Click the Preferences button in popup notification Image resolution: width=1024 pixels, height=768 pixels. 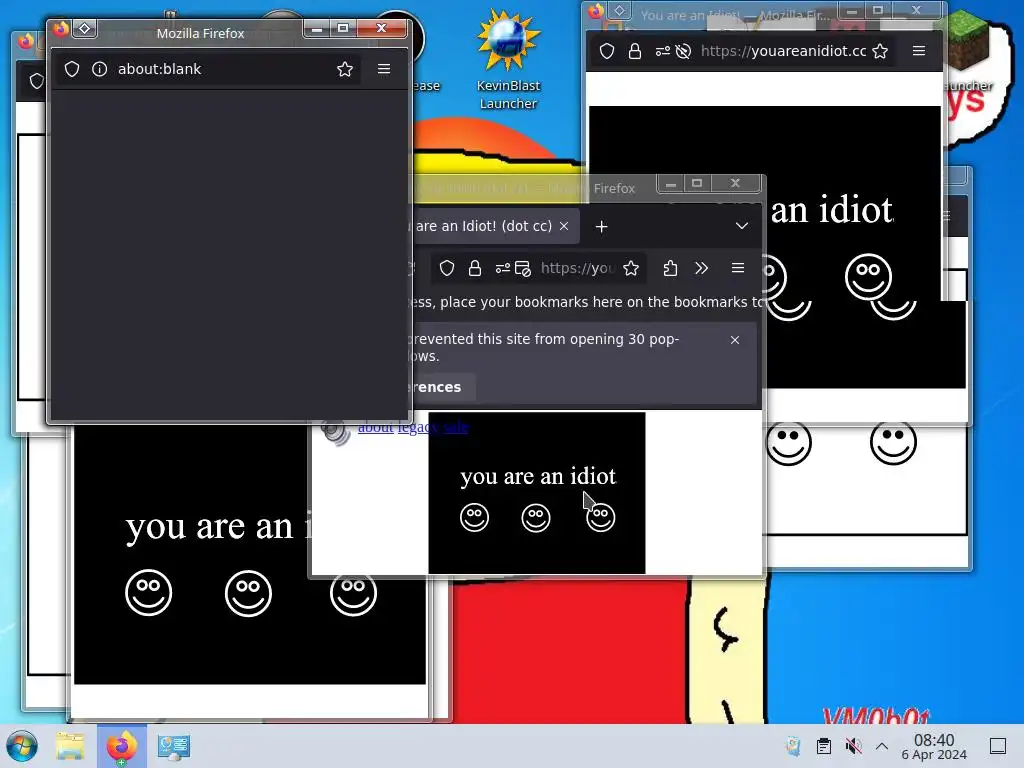(443, 387)
